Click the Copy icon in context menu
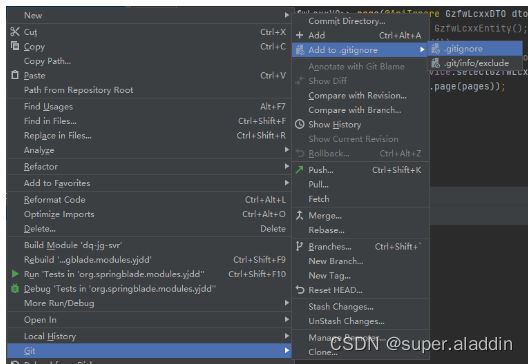 coord(15,45)
